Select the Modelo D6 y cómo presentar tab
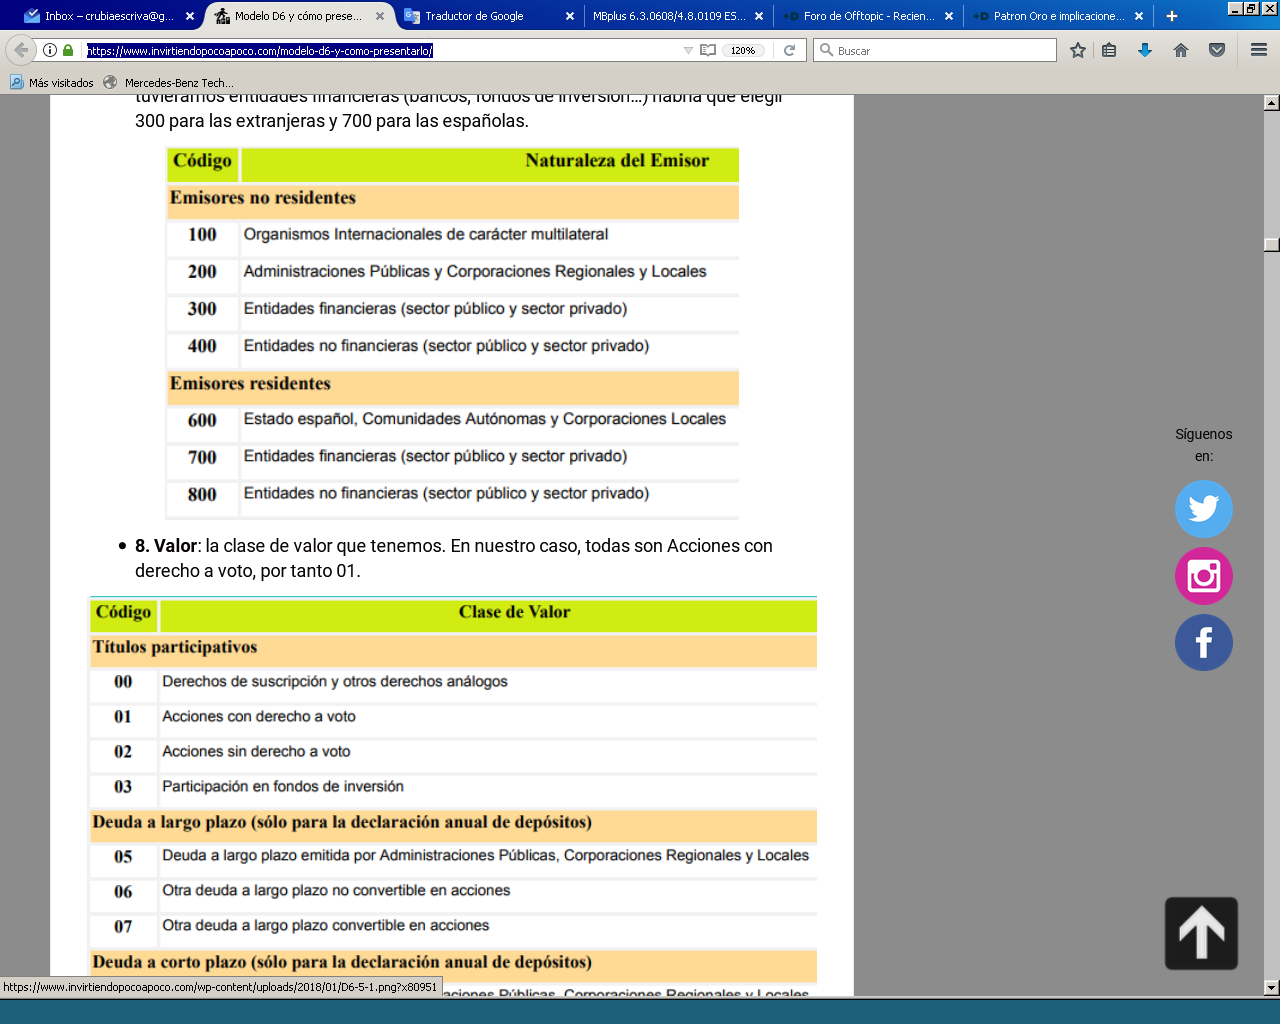This screenshot has height=1024, width=1280. click(298, 16)
